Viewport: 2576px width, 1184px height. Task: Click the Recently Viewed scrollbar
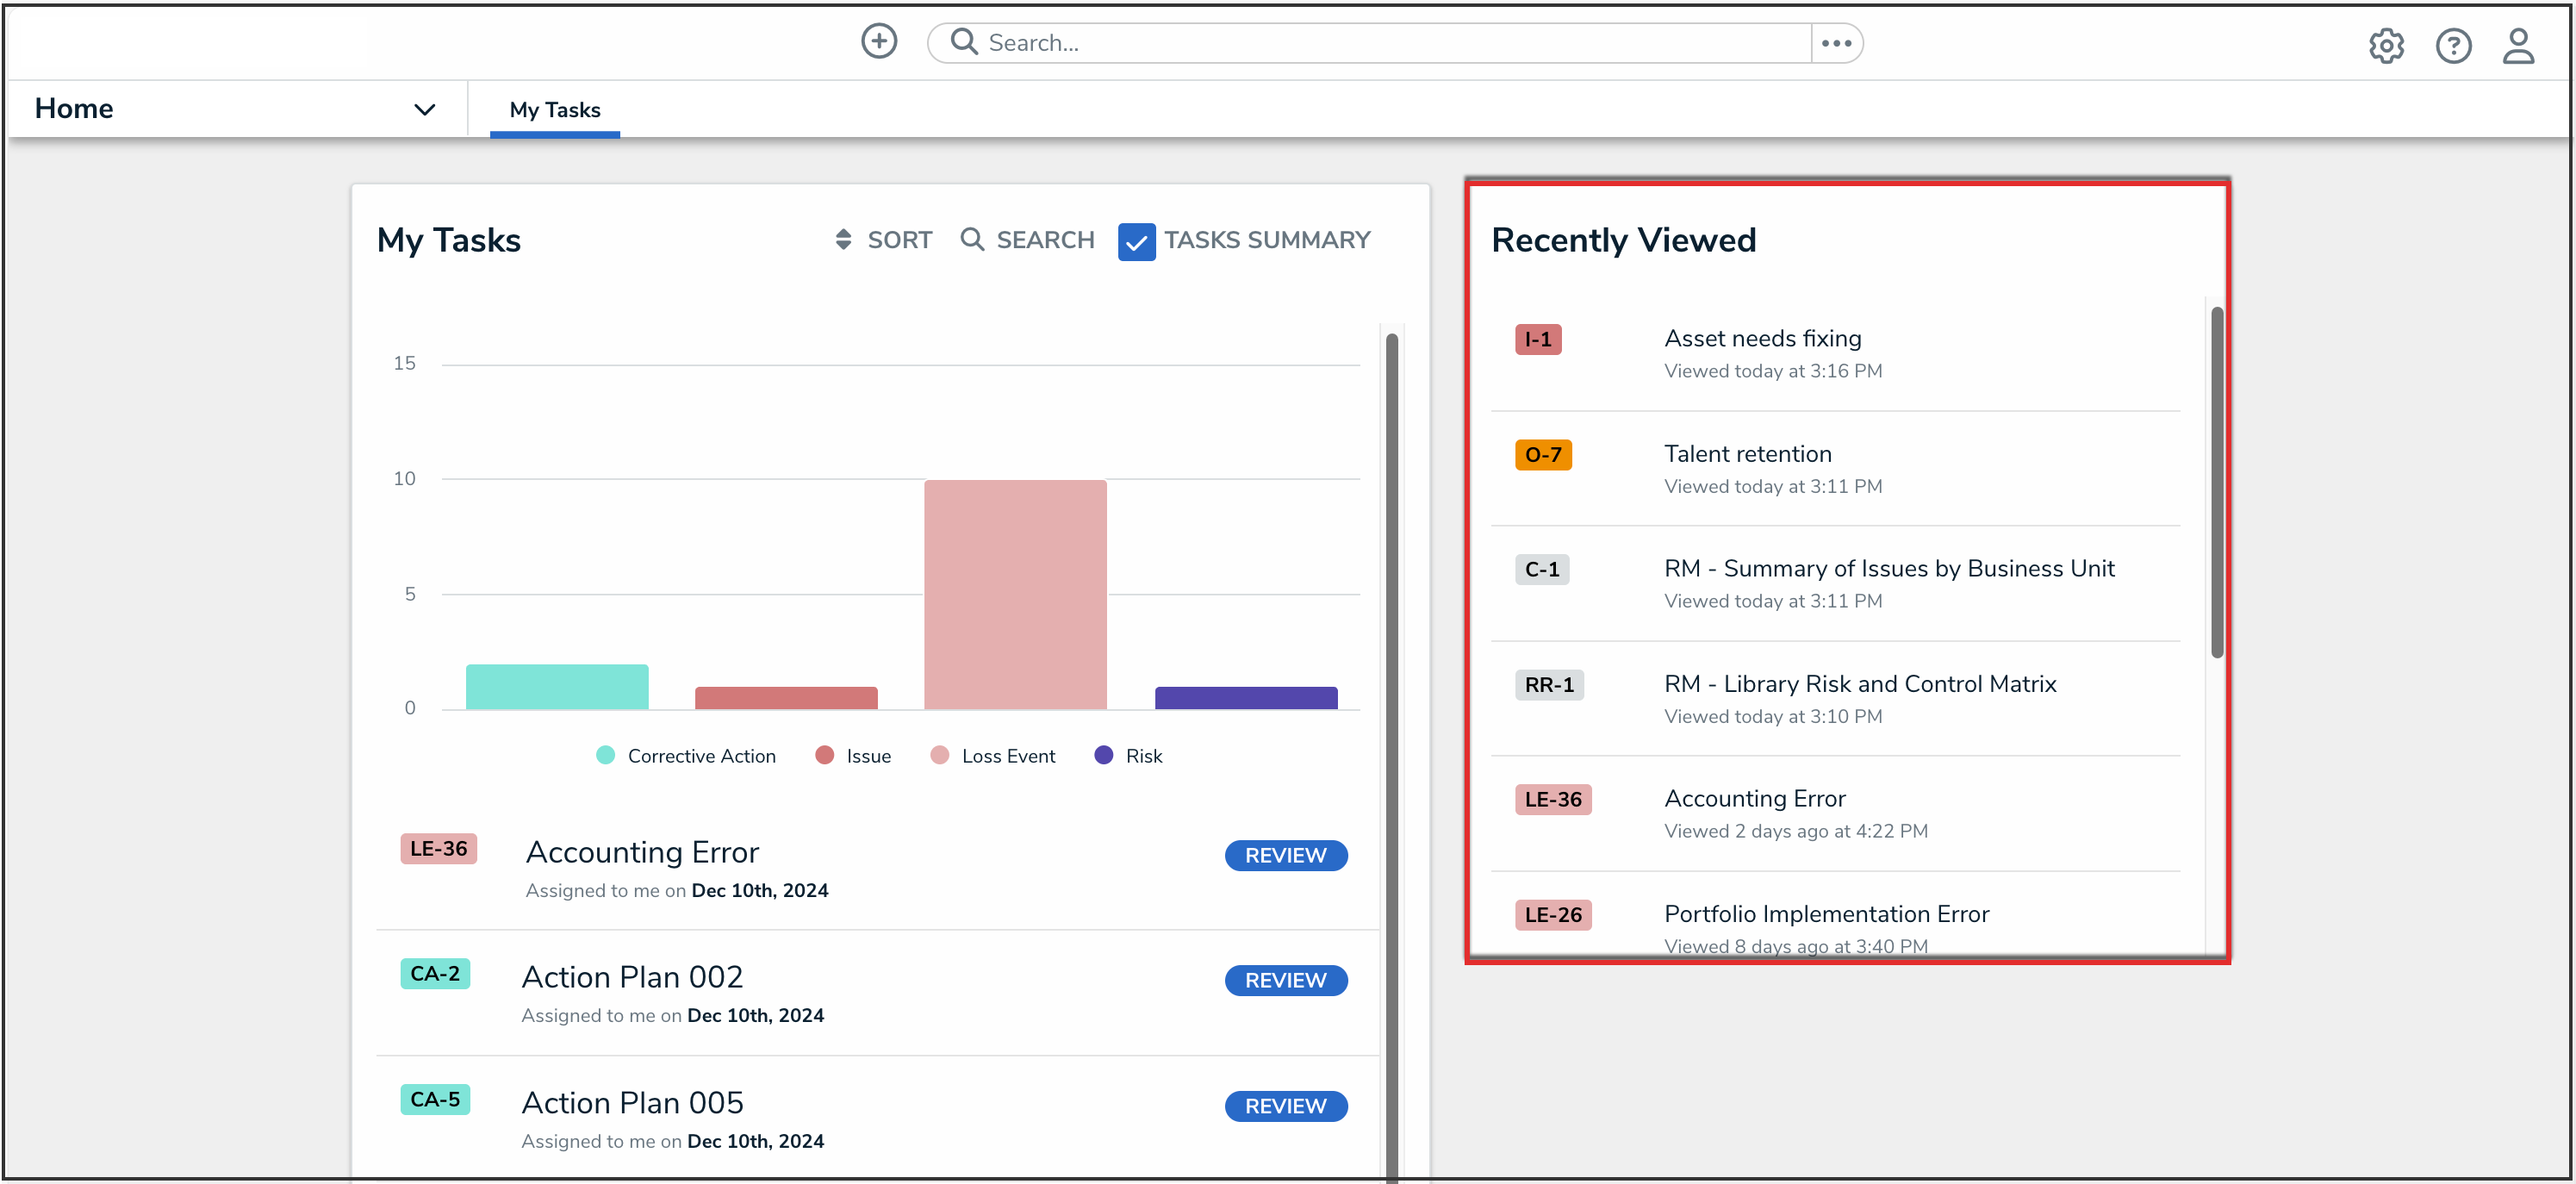pyautogui.click(x=2217, y=482)
